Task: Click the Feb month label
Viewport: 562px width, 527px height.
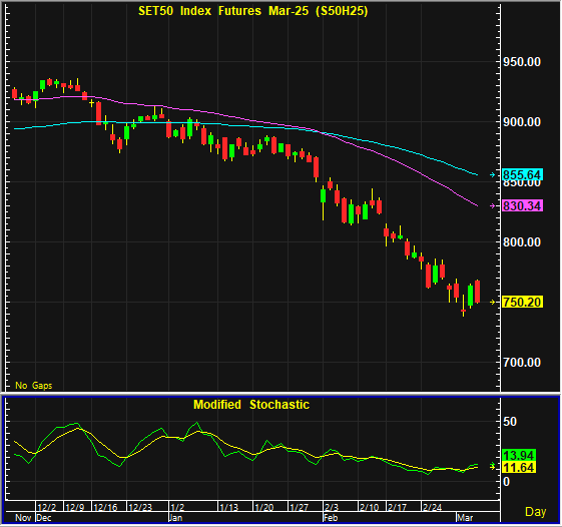Action: click(330, 518)
